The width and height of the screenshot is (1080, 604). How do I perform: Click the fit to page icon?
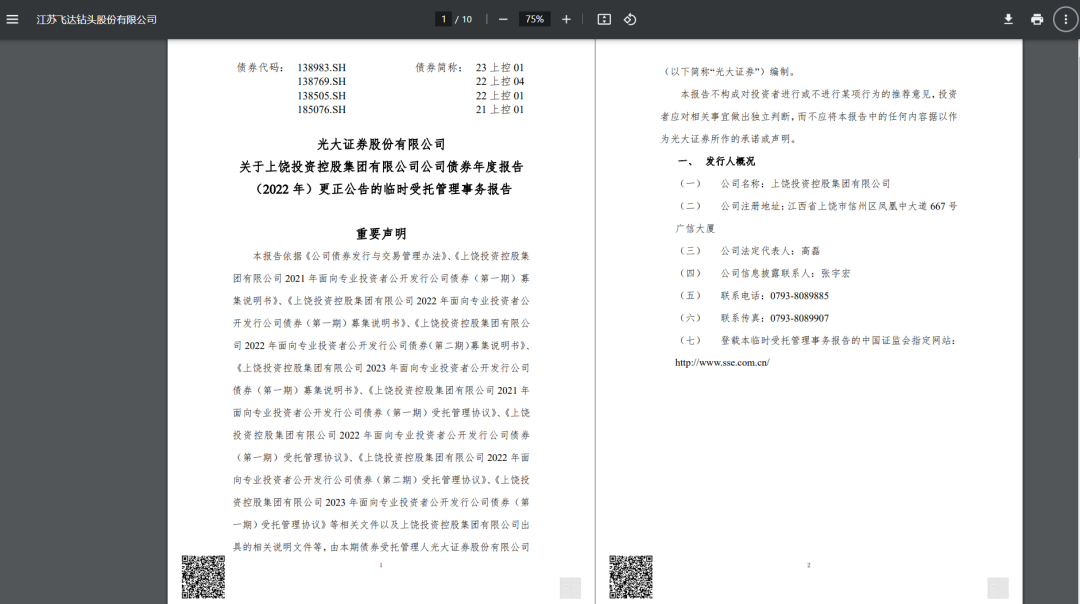pos(604,19)
